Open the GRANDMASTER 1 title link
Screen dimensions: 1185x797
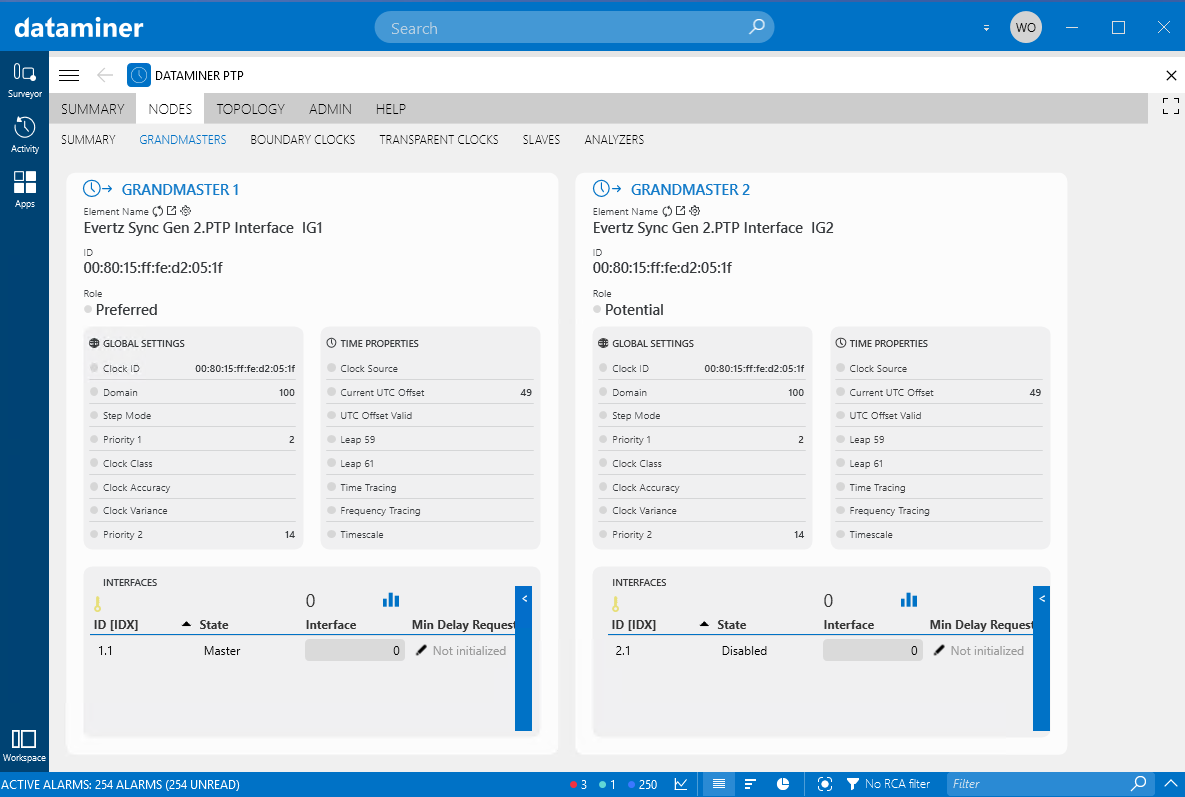(x=180, y=190)
